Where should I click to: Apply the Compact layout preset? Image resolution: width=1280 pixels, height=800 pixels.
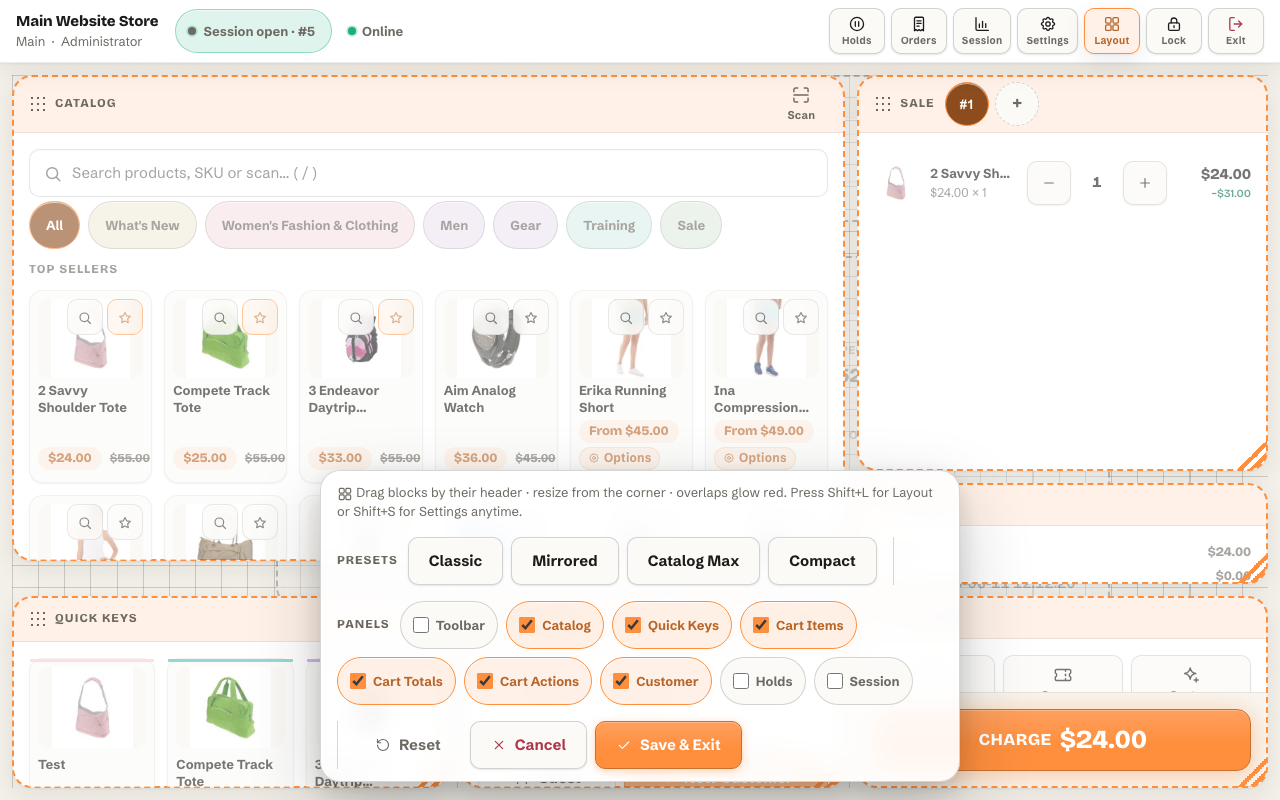click(822, 561)
